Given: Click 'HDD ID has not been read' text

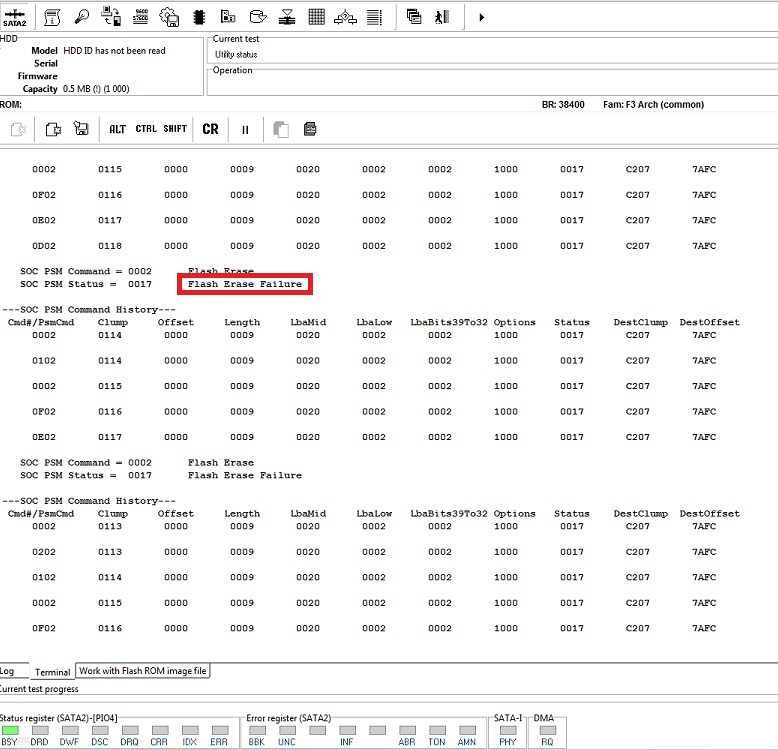Looking at the screenshot, I should click(114, 51).
